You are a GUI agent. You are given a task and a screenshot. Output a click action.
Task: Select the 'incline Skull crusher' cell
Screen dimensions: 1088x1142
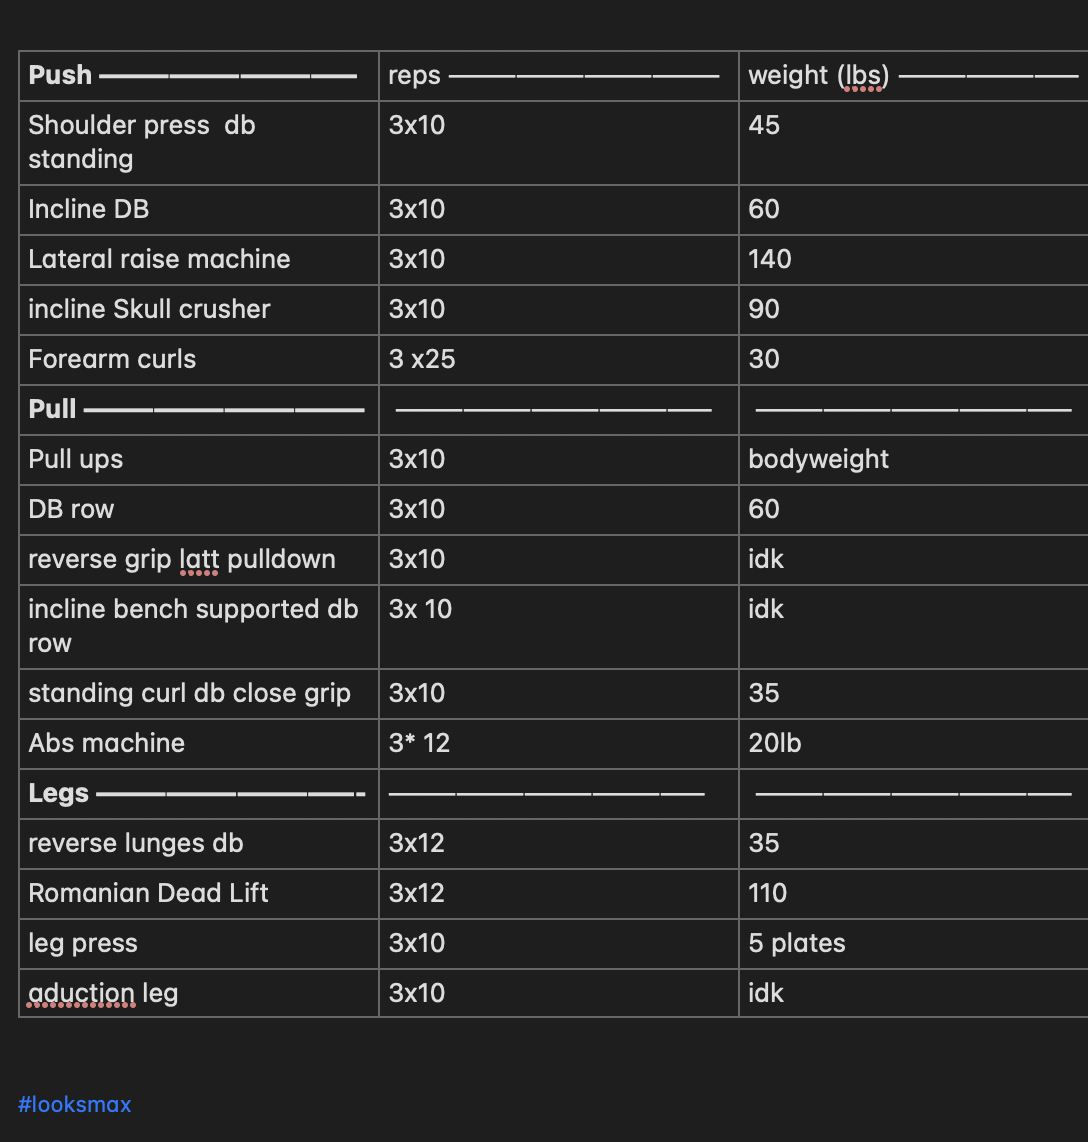tap(199, 310)
